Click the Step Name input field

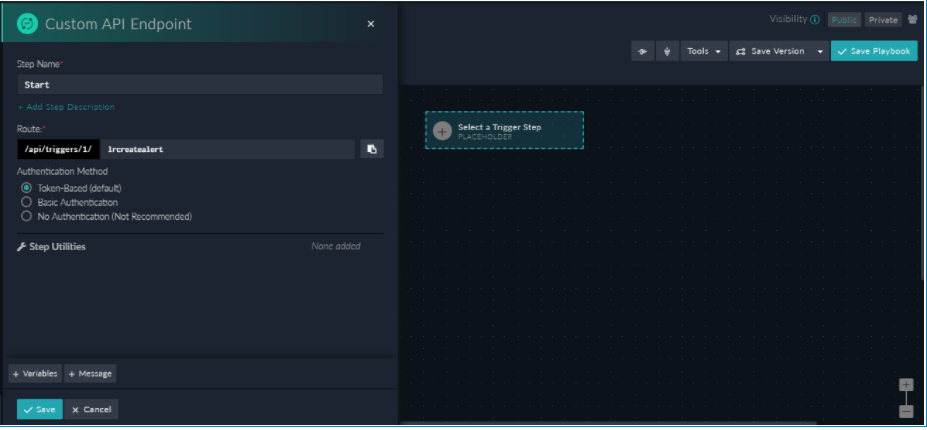[200, 85]
